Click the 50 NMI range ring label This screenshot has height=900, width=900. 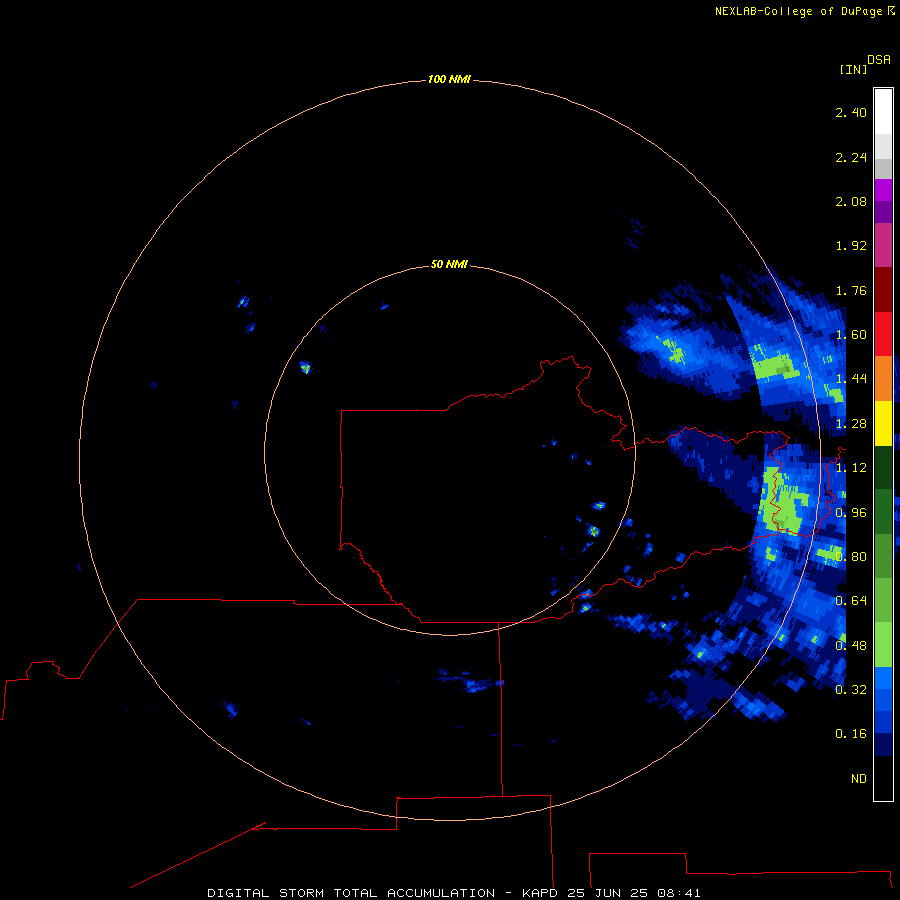(x=449, y=264)
